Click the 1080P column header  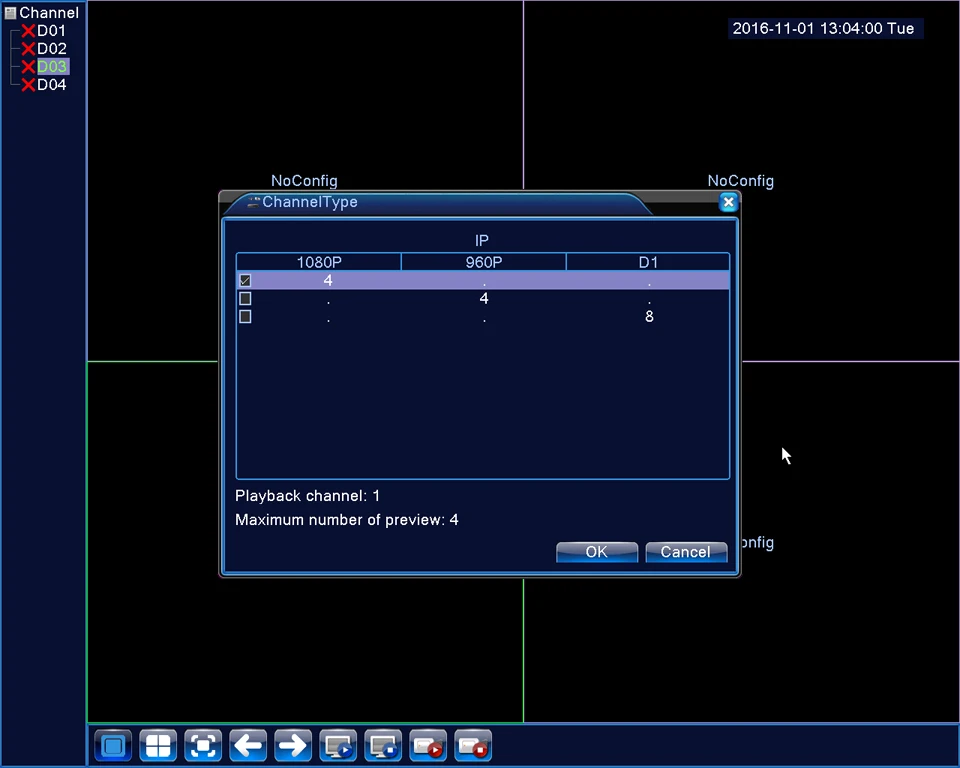319,262
